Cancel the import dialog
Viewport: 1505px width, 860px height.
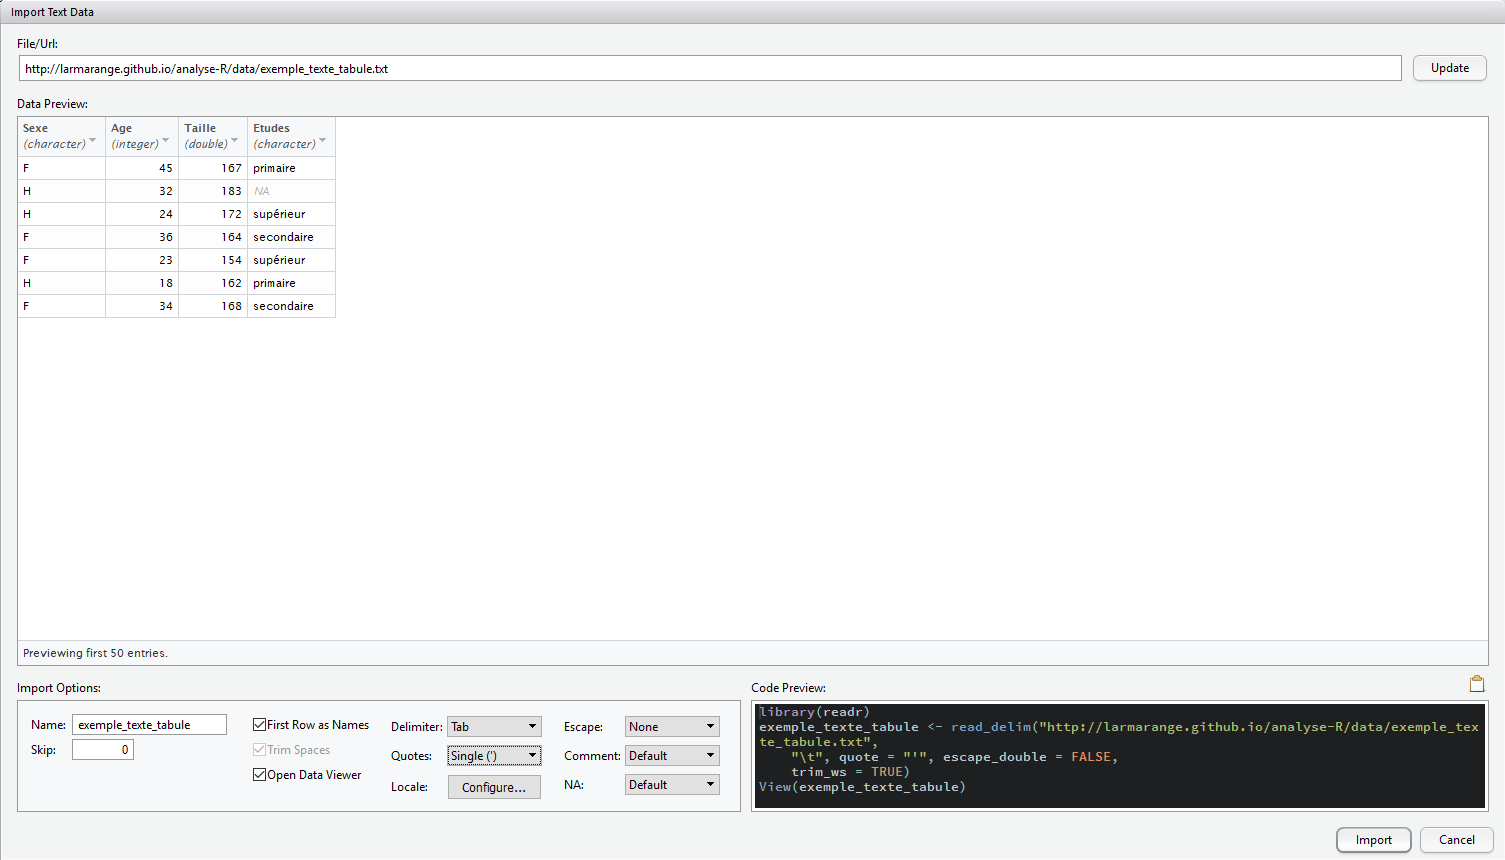tap(1457, 840)
